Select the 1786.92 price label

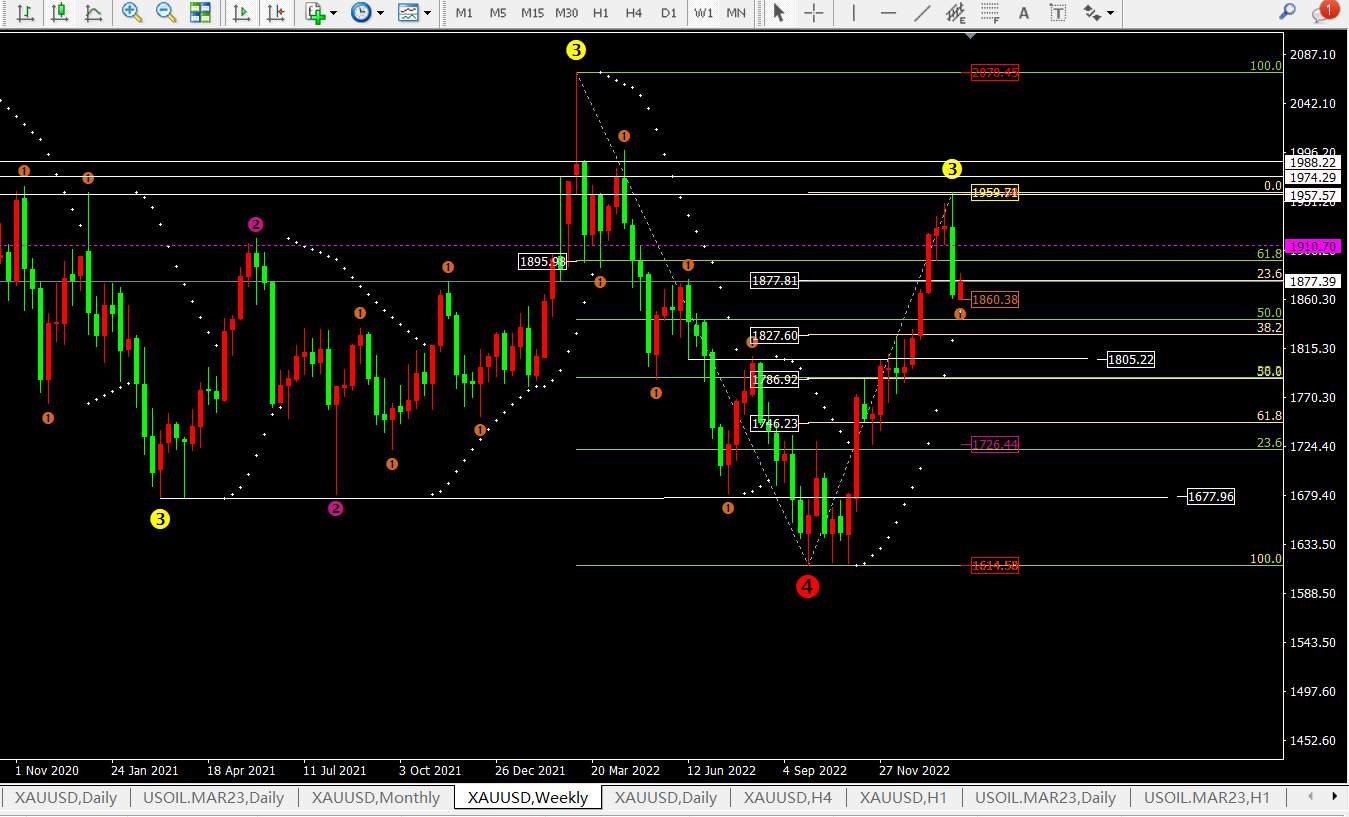tap(775, 379)
